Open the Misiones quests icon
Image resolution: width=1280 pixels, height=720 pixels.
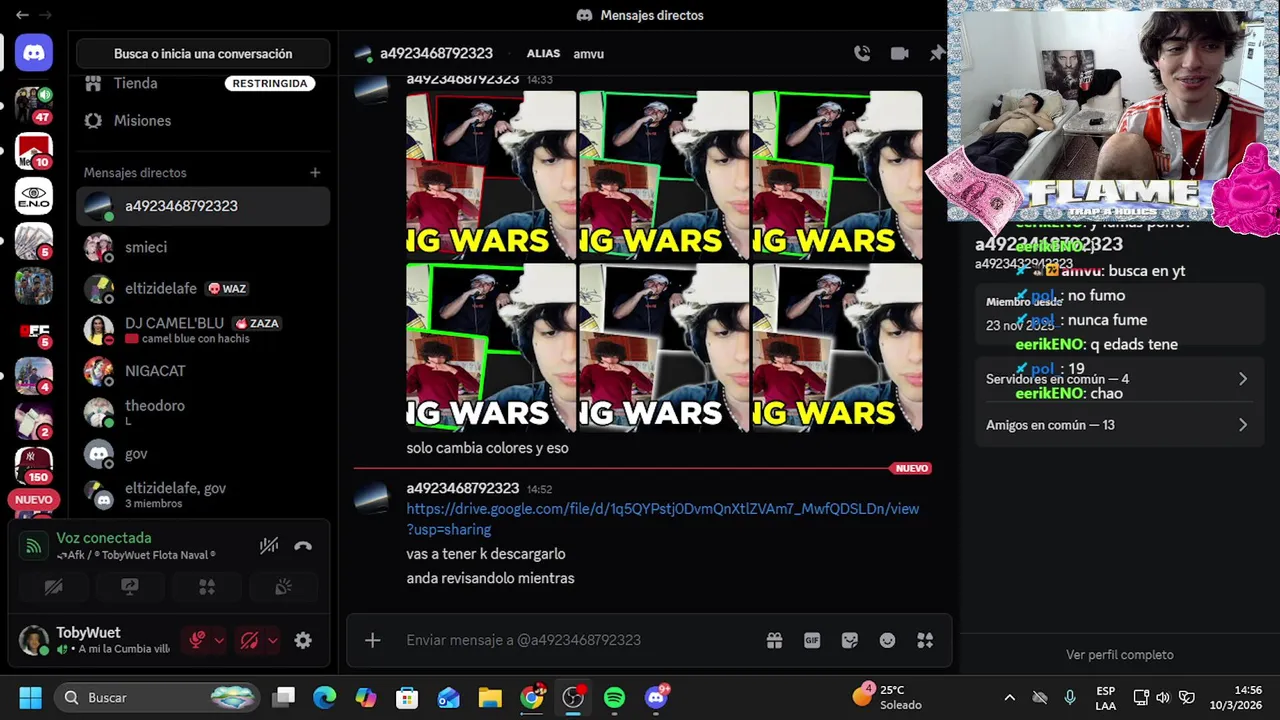93,120
